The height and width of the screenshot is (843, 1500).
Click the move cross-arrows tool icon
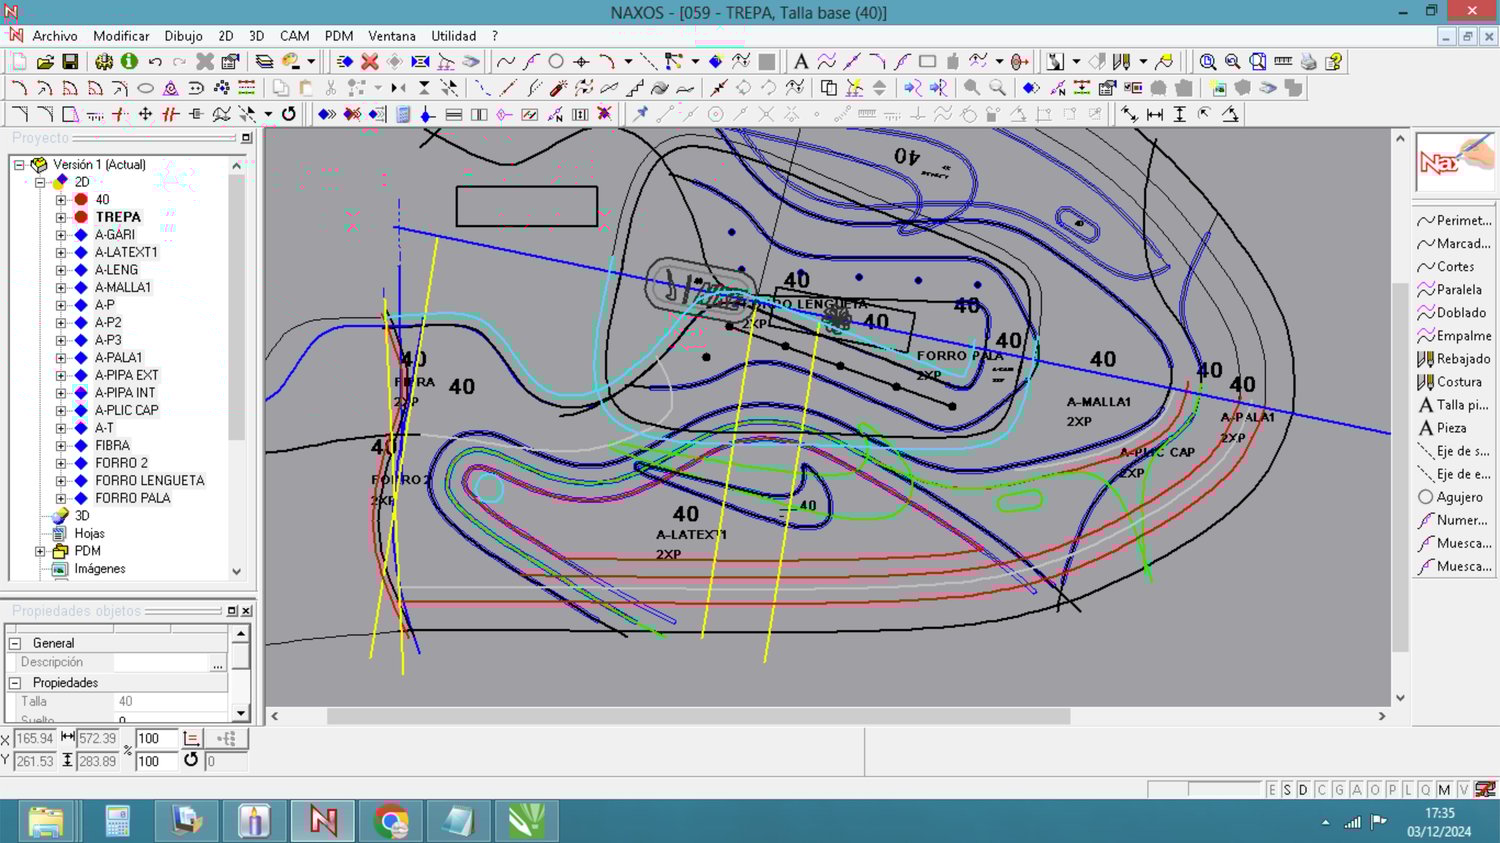(x=145, y=114)
